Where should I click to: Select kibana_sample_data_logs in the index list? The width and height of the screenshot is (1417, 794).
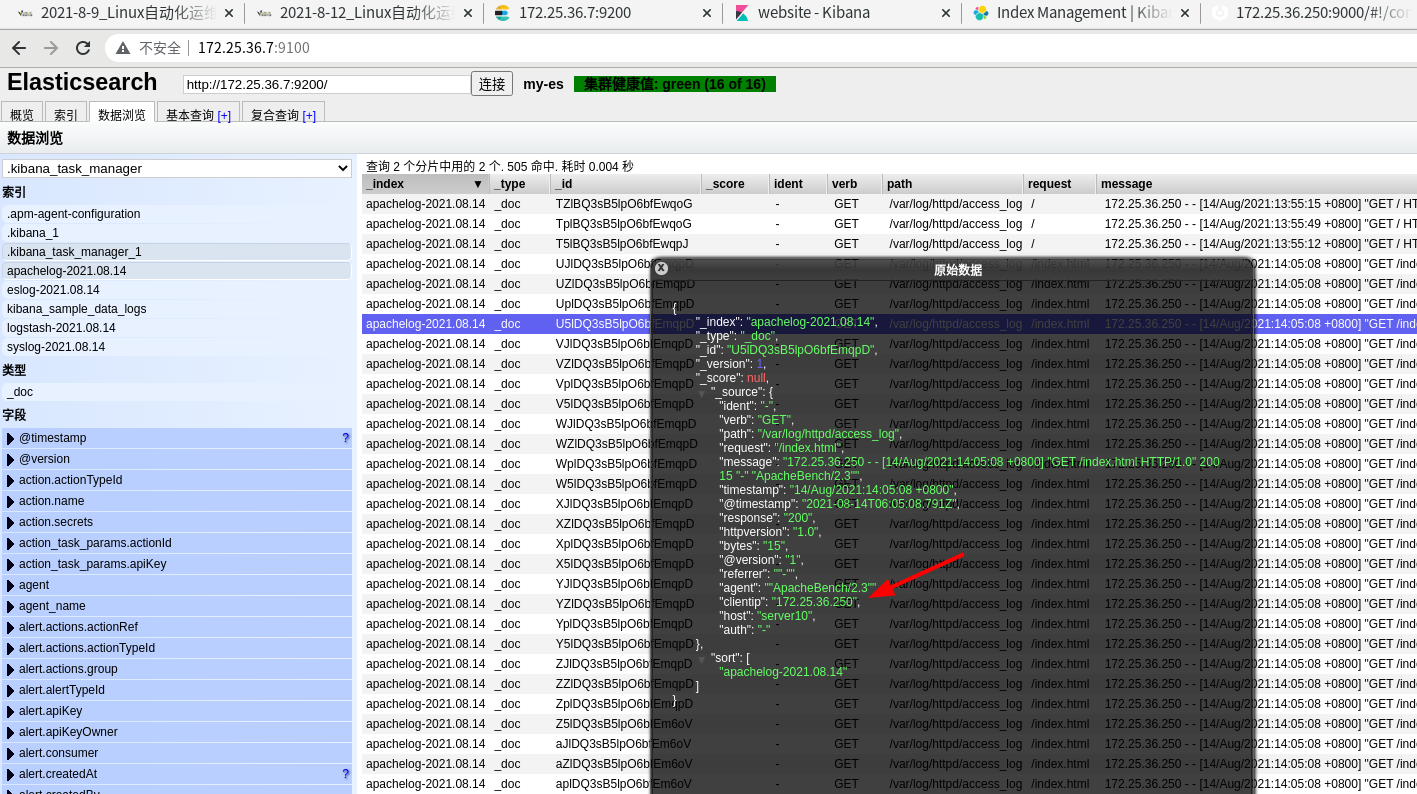point(176,309)
